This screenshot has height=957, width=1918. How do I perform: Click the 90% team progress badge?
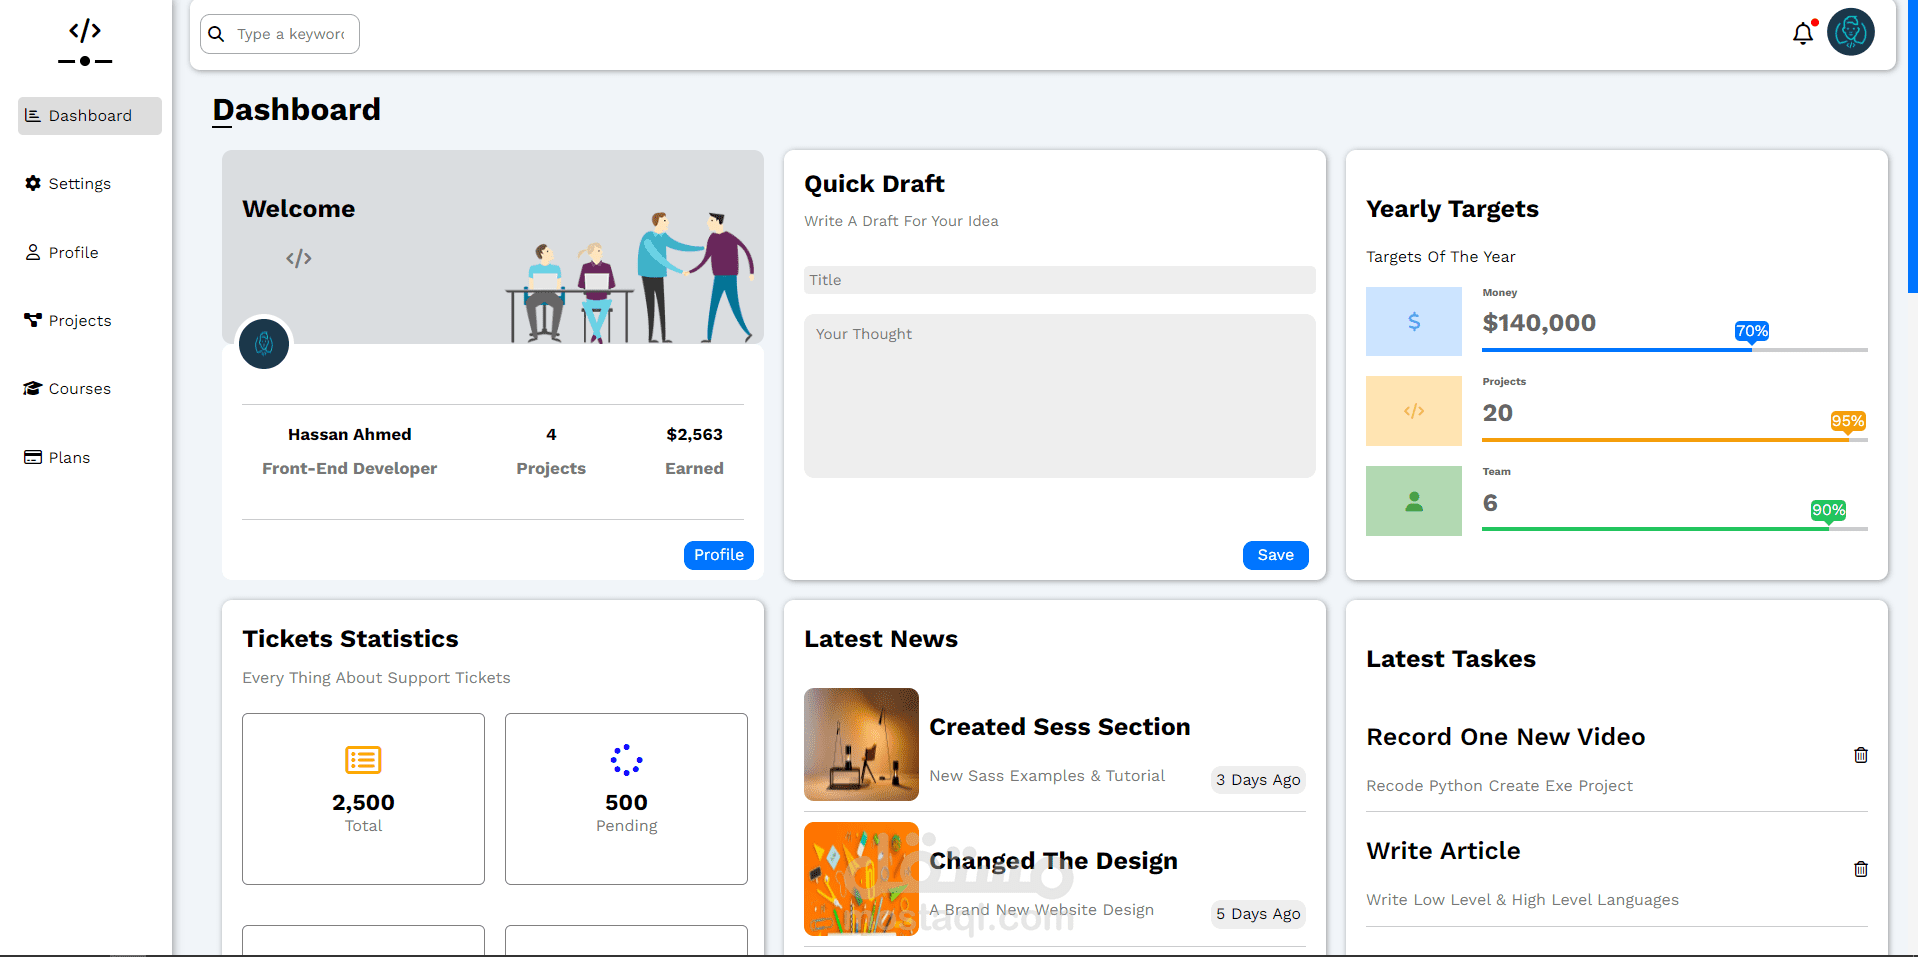[1829, 510]
